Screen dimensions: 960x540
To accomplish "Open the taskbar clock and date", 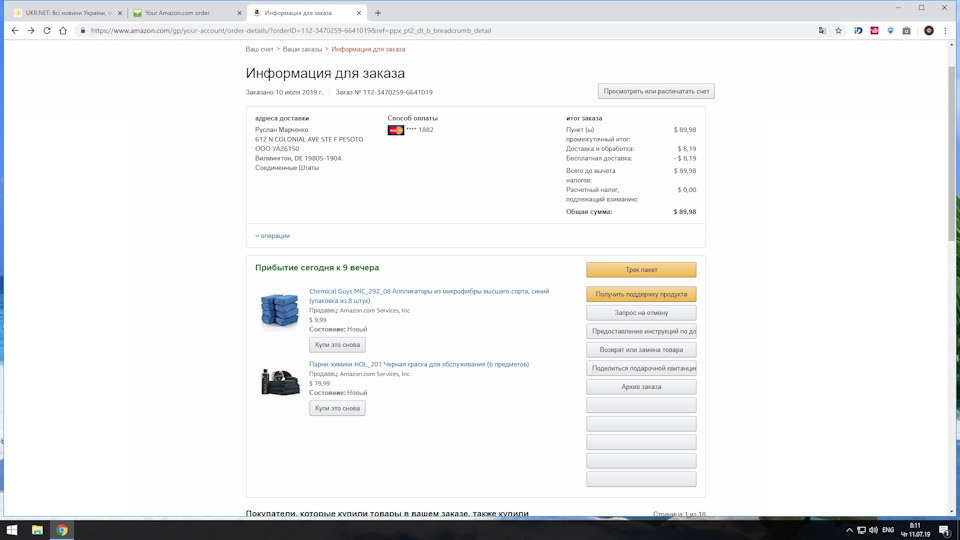I will 916,530.
